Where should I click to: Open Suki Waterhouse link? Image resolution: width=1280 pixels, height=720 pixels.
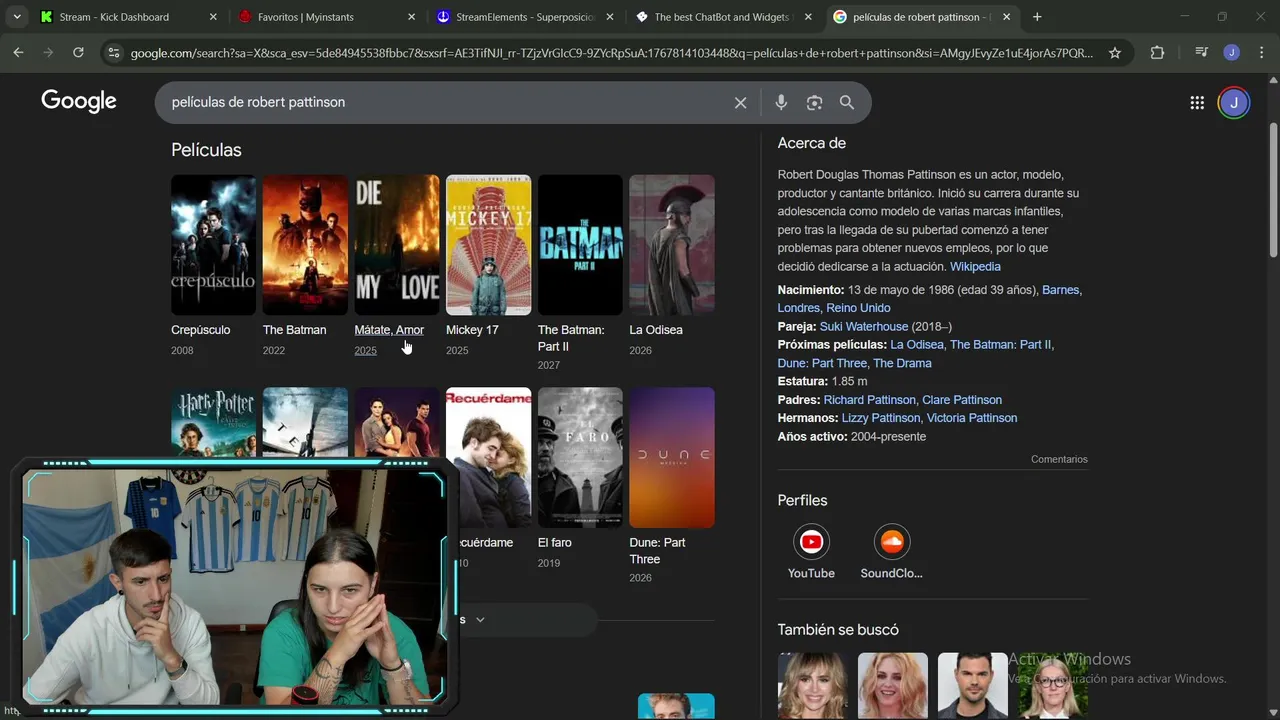tap(864, 327)
